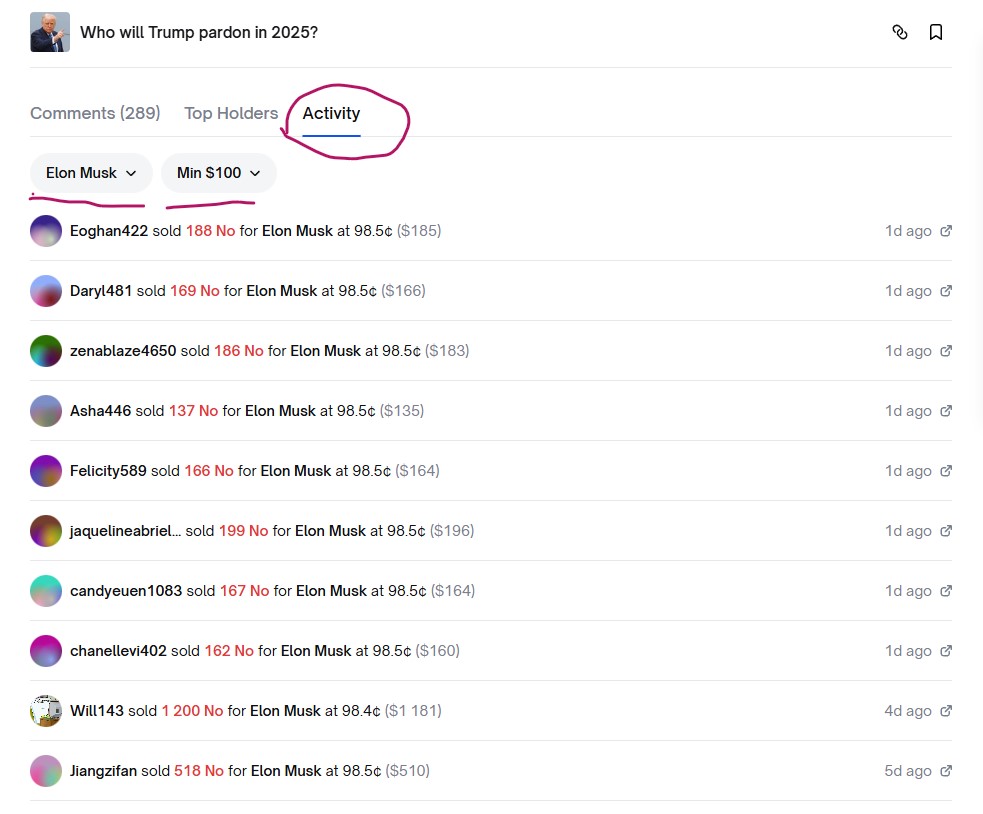Viewport: 983px width, 814px height.
Task: Switch to the Comments (289) tab
Action: pos(95,113)
